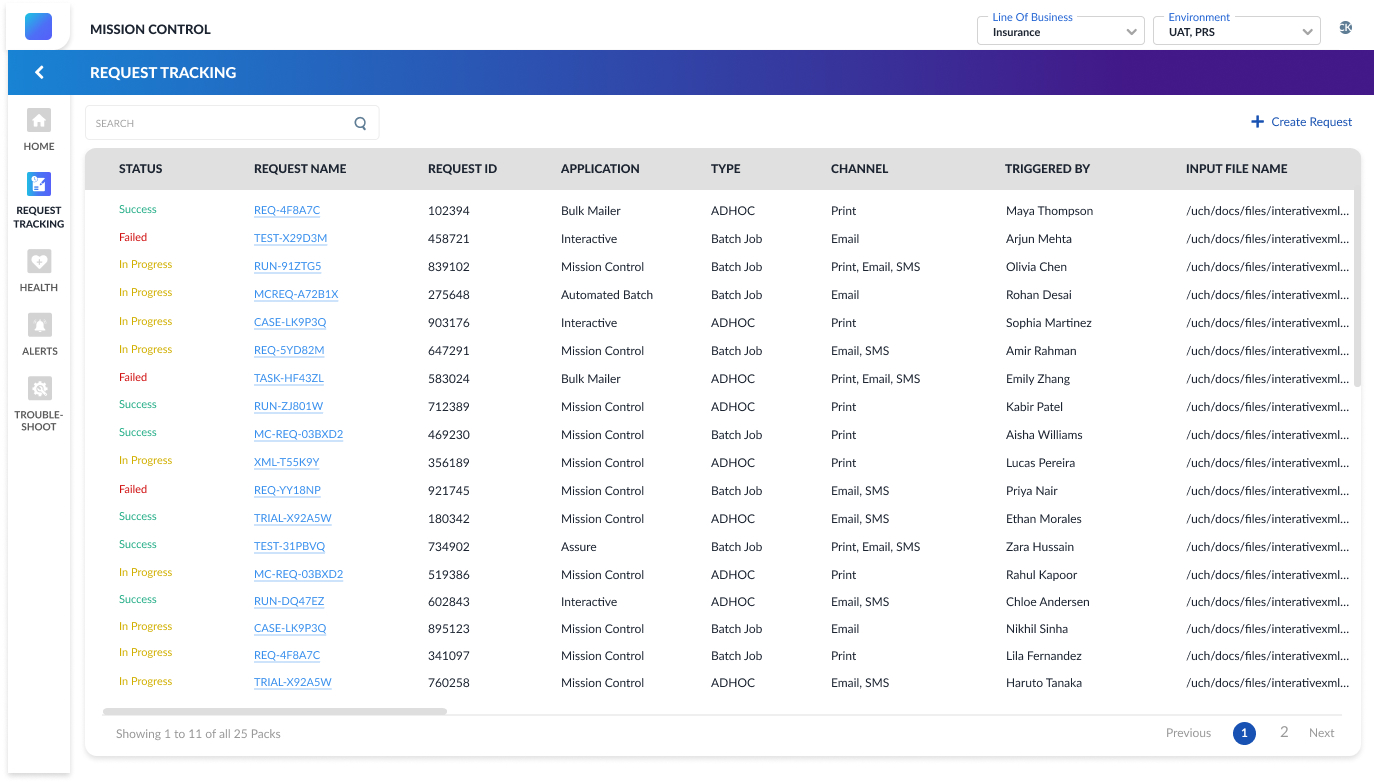Click the back chevron arrow icon
The image size is (1374, 782).
click(x=39, y=72)
